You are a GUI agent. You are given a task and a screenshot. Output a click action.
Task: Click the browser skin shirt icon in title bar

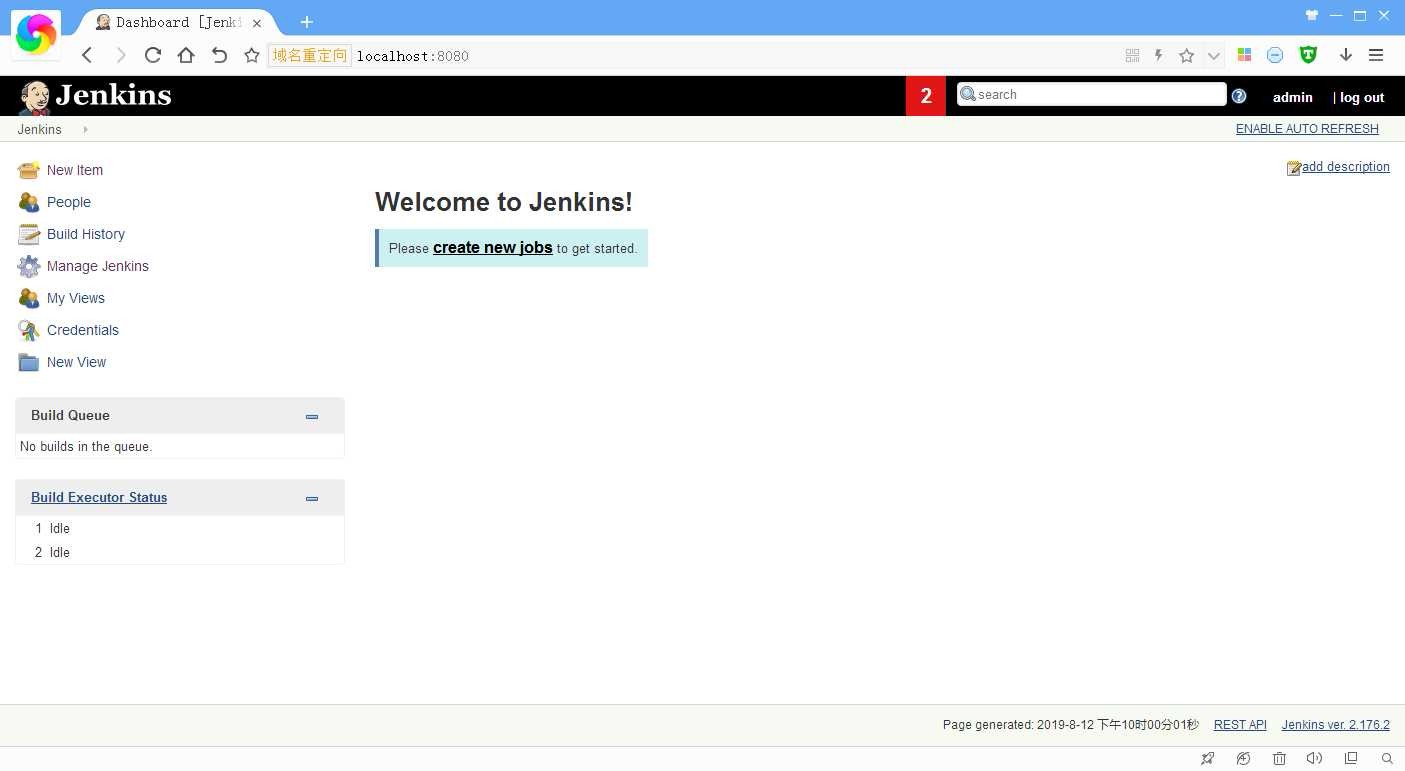1312,15
